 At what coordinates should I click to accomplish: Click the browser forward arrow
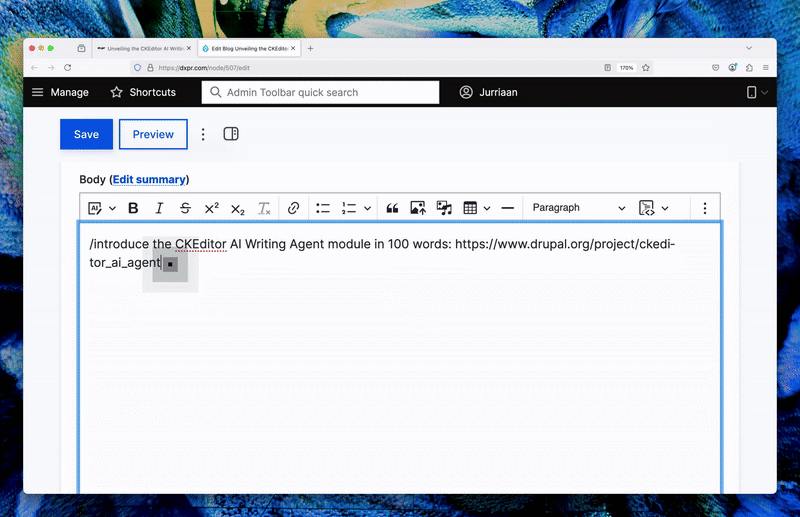pos(51,67)
